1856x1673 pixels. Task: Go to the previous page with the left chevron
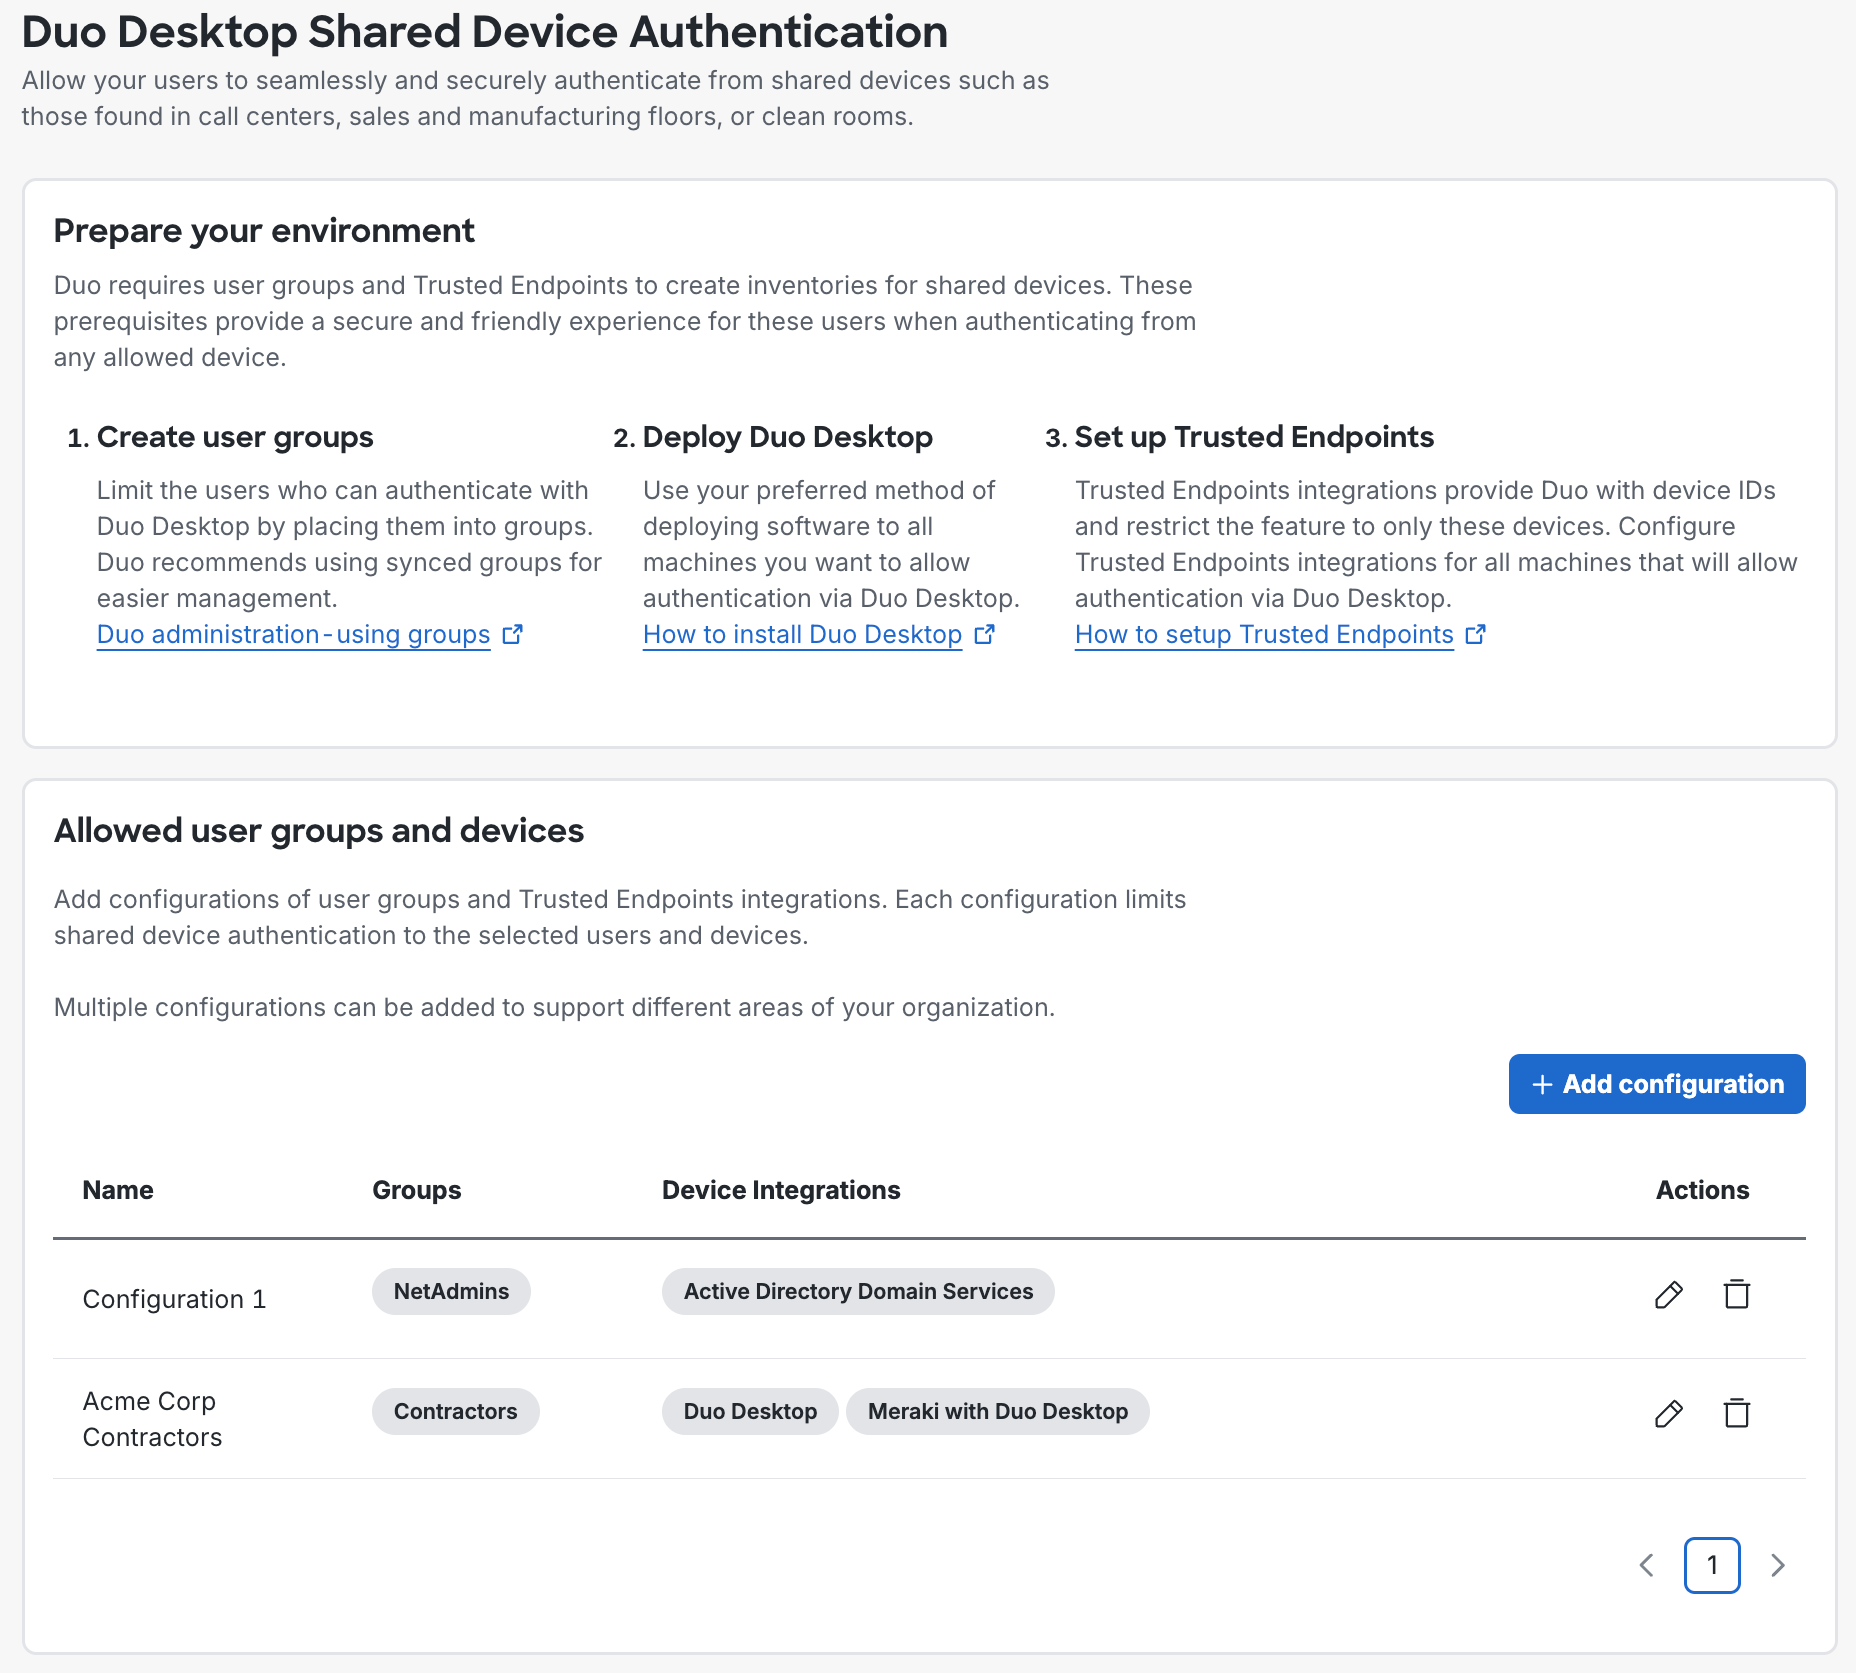coord(1646,1565)
